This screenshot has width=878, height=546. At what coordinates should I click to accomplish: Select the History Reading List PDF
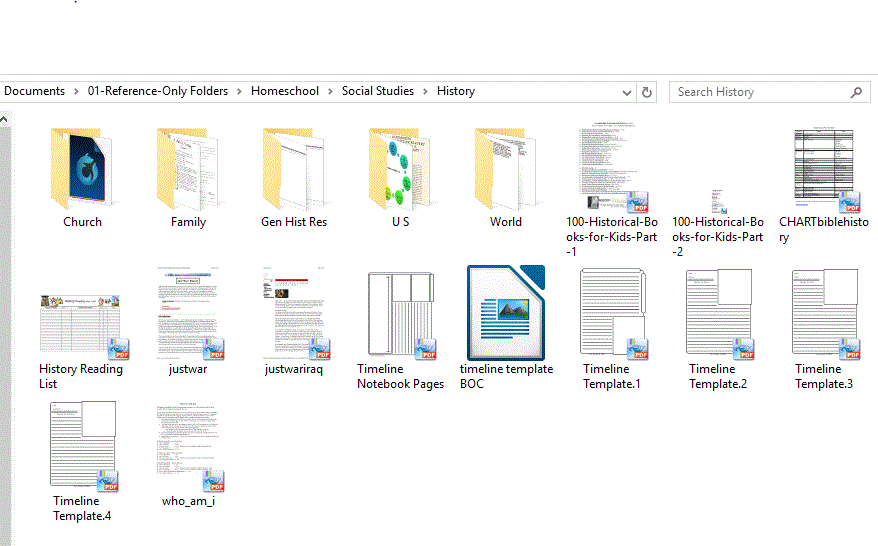81,326
